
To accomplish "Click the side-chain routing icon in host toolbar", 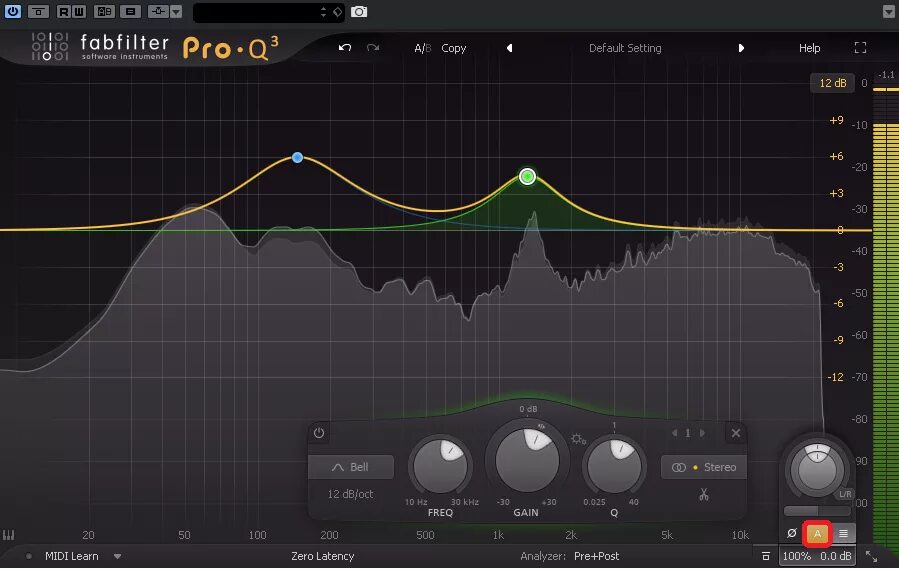I will tap(158, 11).
